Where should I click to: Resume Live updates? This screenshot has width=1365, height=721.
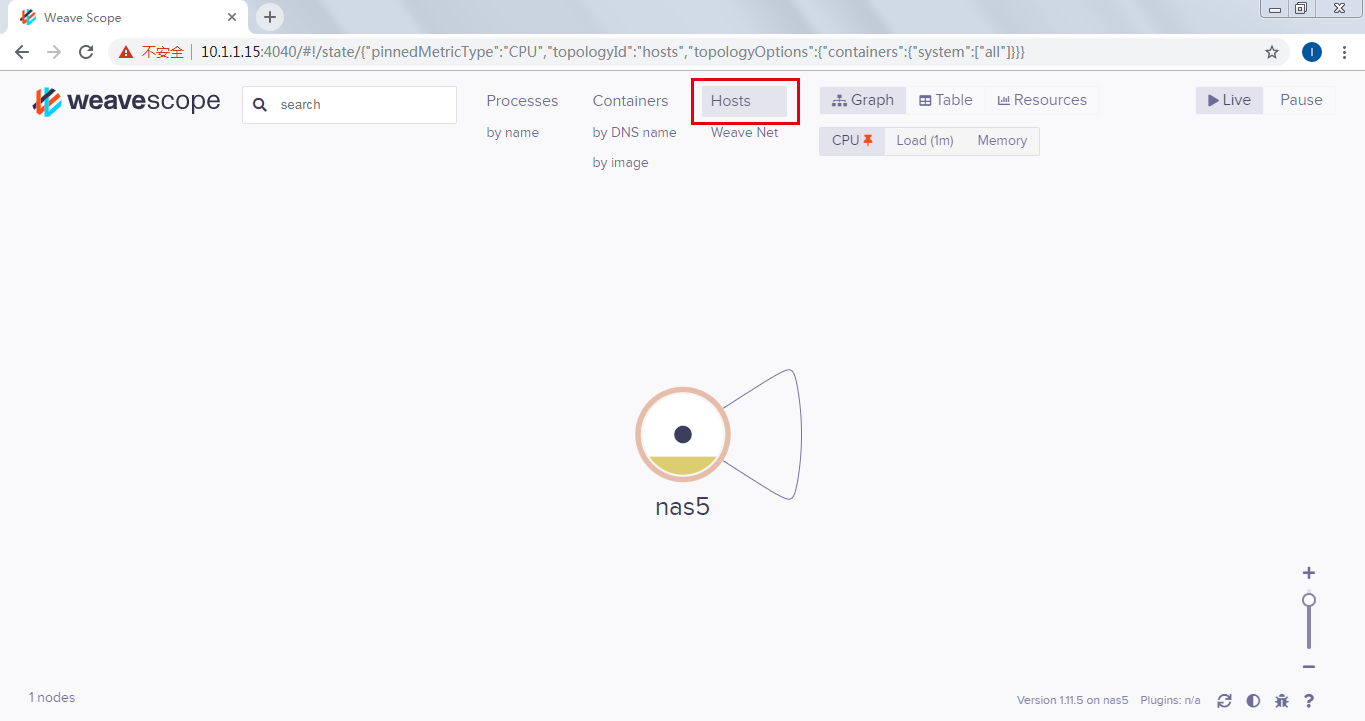[x=1229, y=100]
